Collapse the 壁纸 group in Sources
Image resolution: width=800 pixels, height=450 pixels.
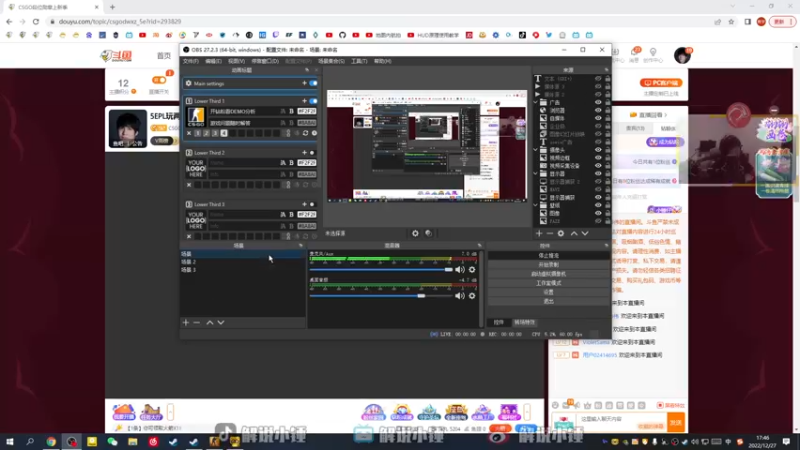point(536,205)
